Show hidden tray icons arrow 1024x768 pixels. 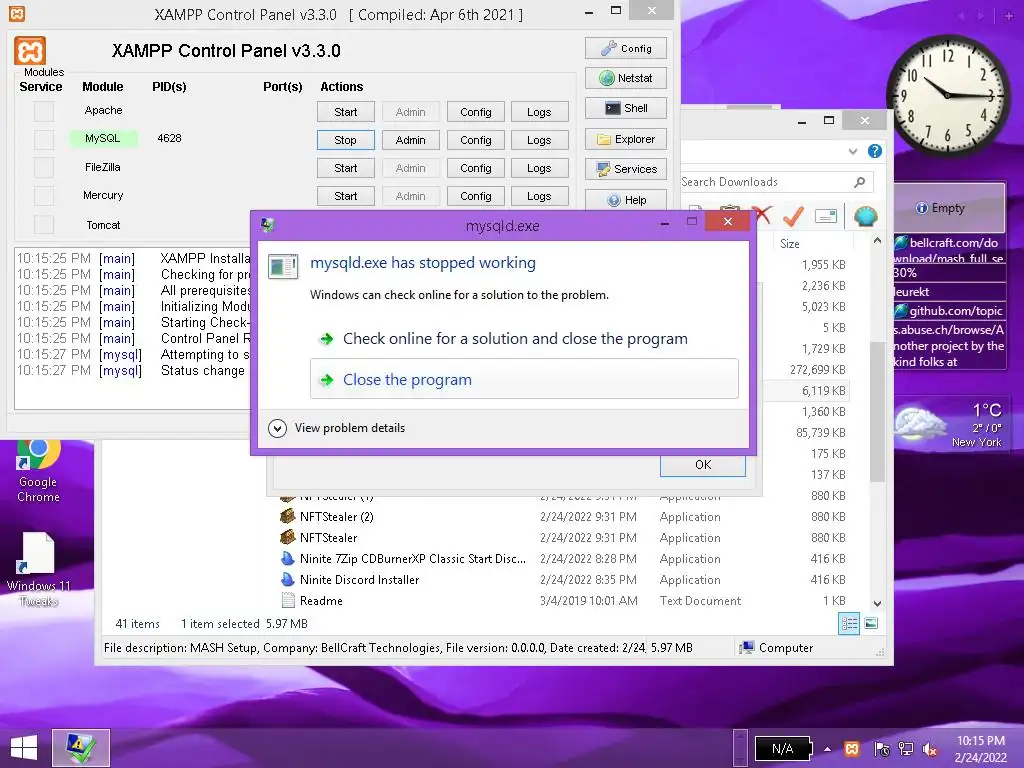[827, 749]
